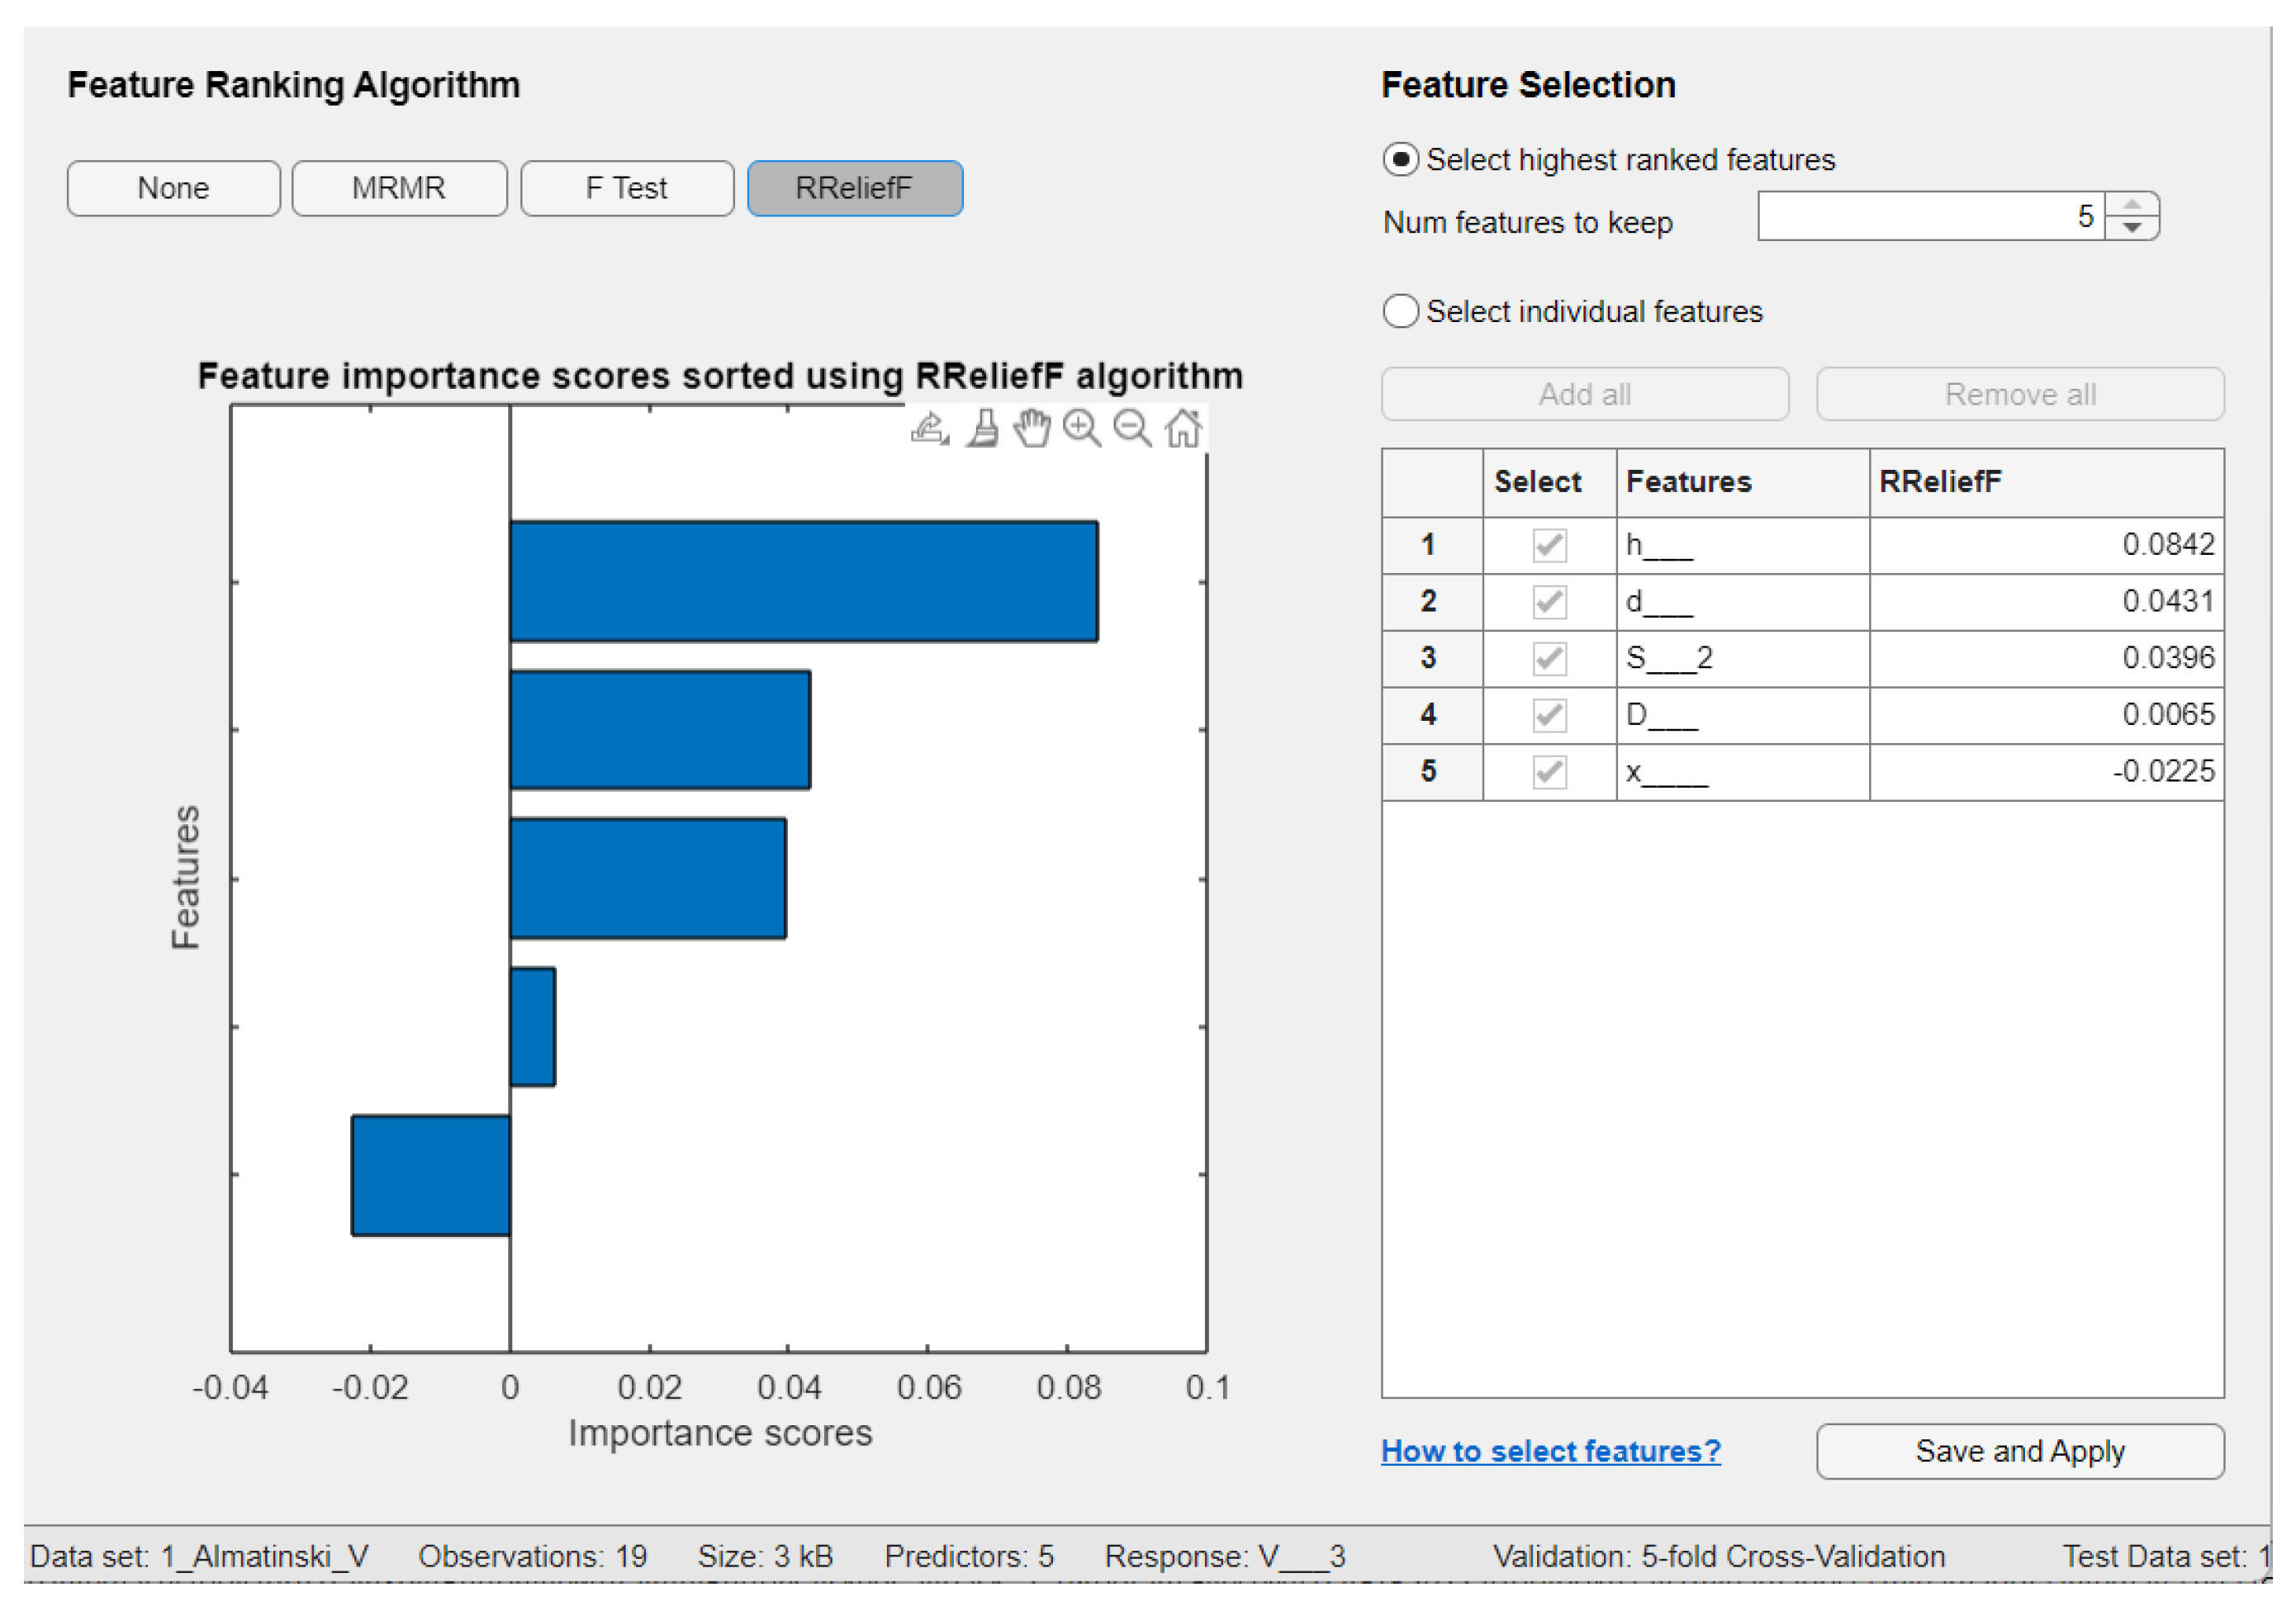Image resolution: width=2296 pixels, height=1611 pixels.
Task: Increase num features to keep
Action: tap(2132, 204)
